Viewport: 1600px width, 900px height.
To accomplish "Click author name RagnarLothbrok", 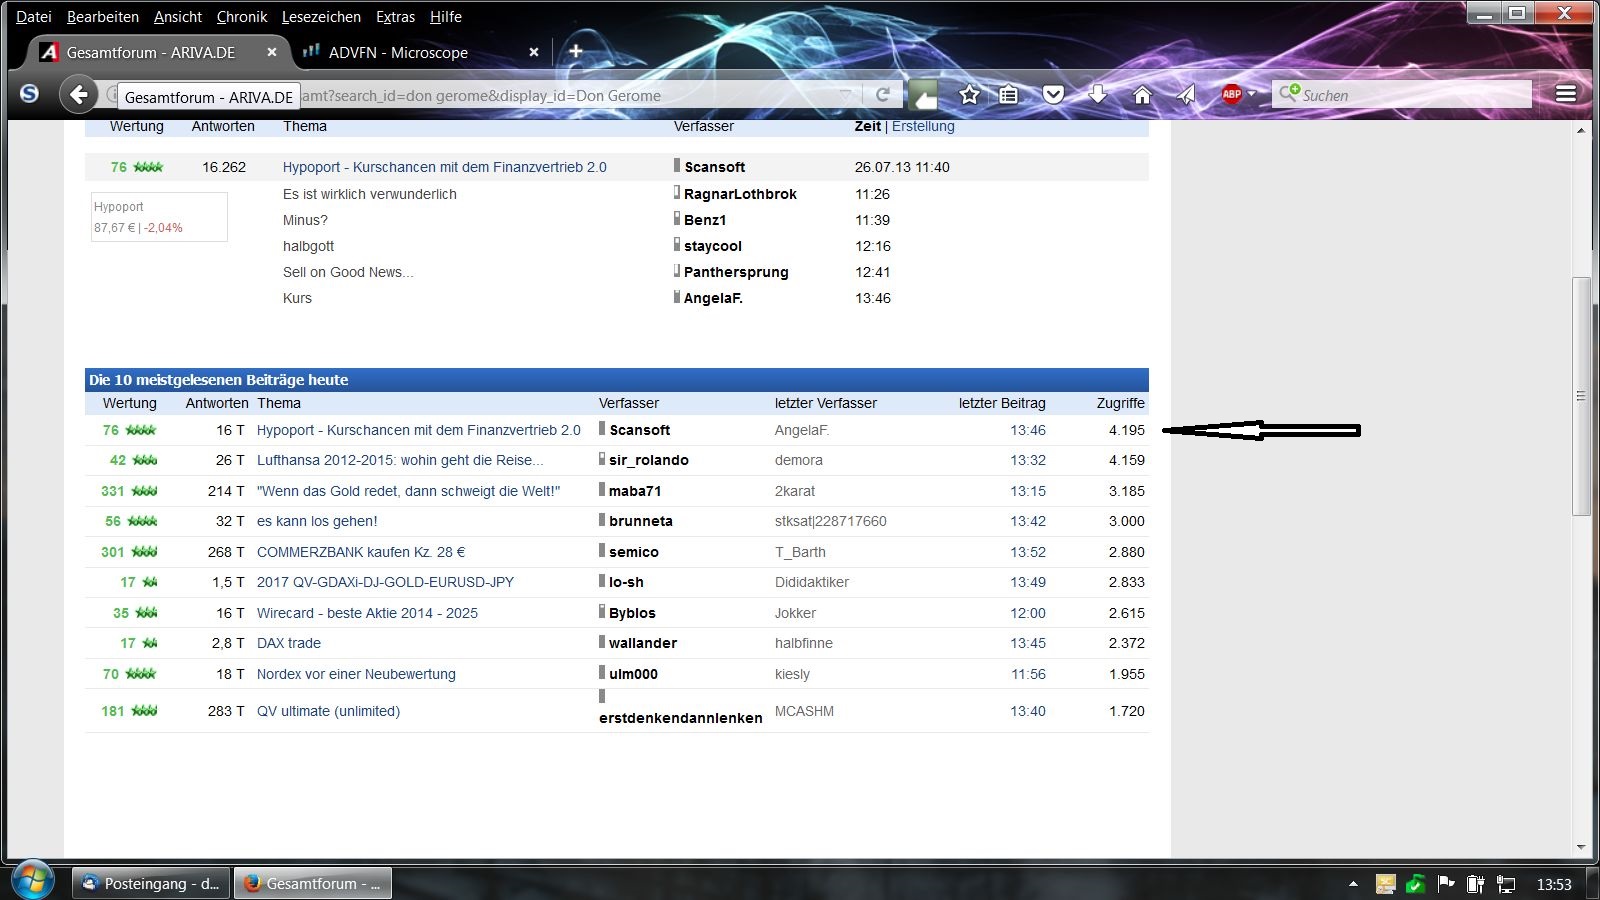I will click(x=740, y=194).
